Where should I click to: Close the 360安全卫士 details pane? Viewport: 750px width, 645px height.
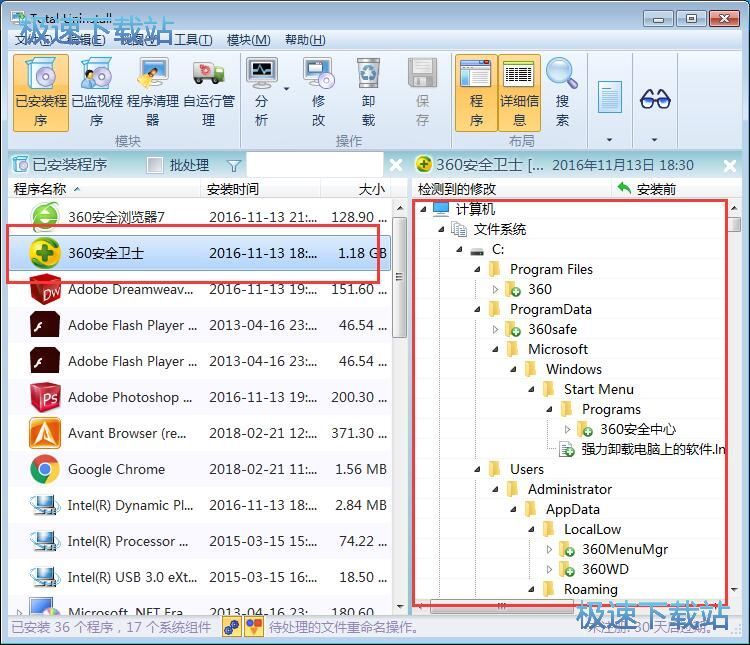click(730, 166)
